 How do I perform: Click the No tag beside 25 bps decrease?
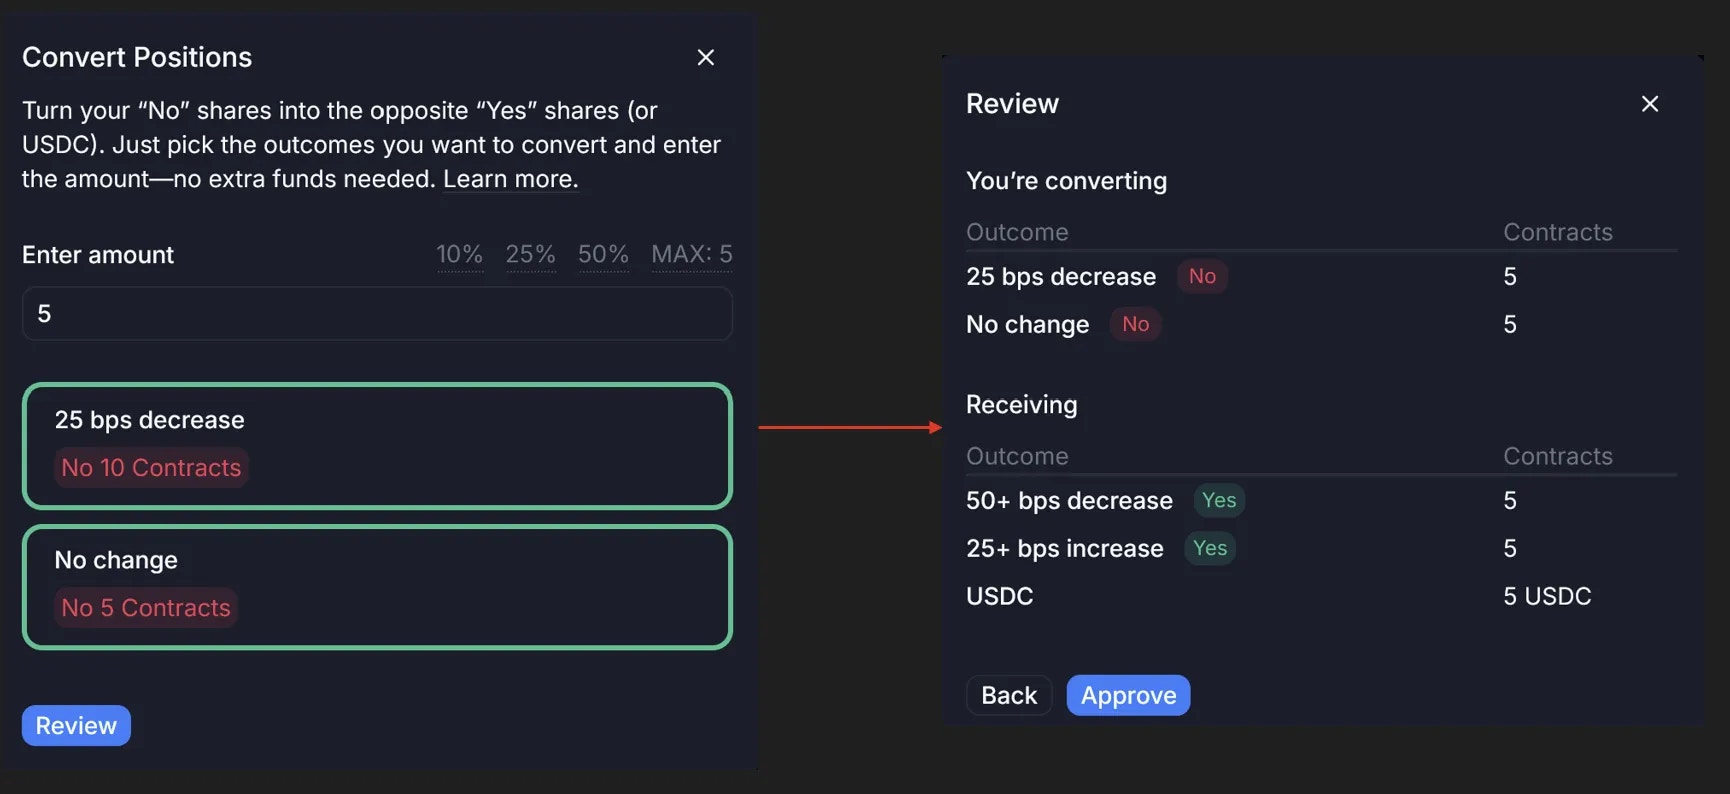coord(1202,277)
